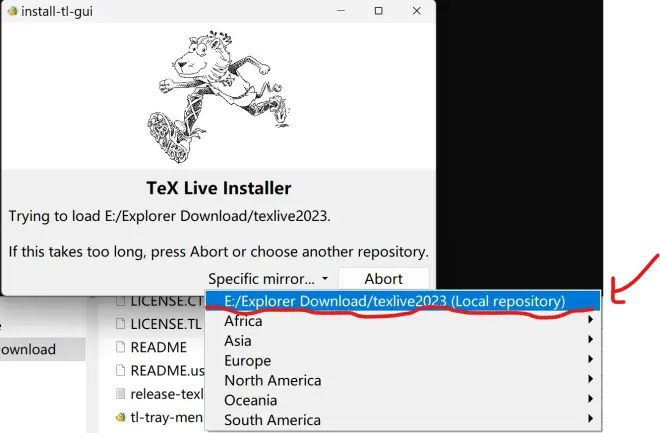Expand the North America mirror submenu
Image resolution: width=660 pixels, height=433 pixels.
point(403,380)
